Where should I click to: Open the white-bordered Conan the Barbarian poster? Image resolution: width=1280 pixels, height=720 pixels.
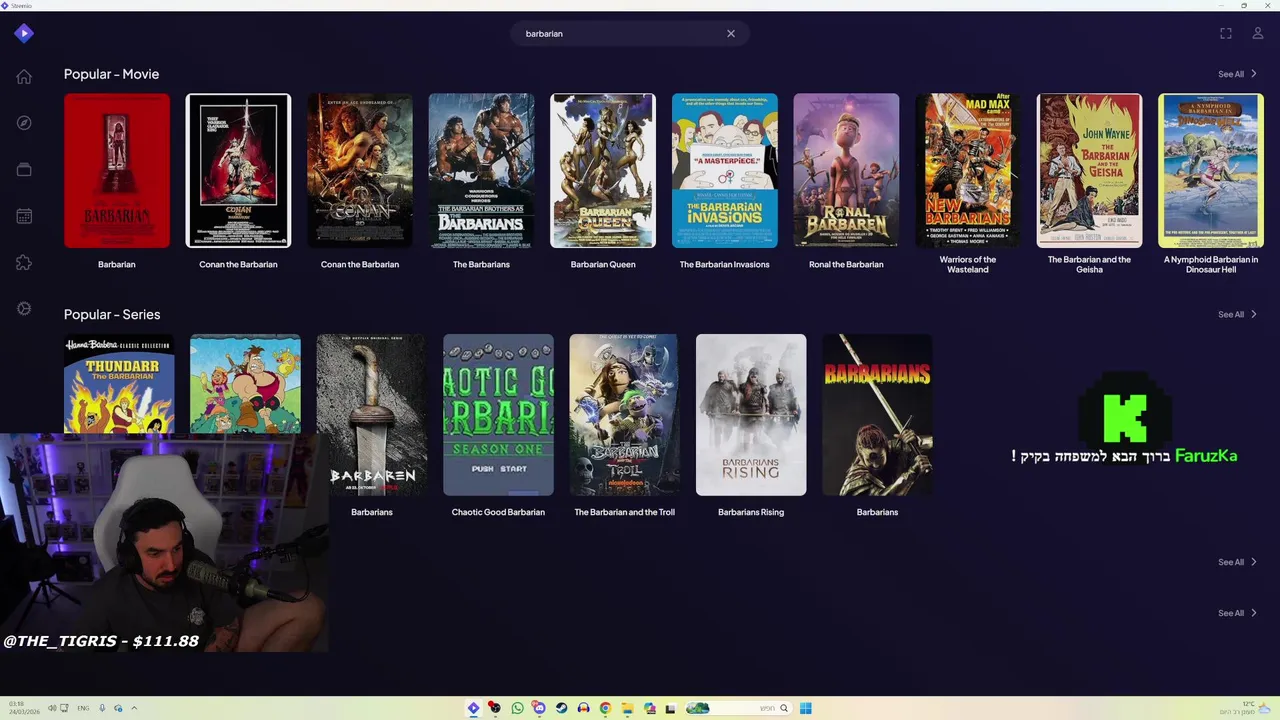click(x=238, y=171)
